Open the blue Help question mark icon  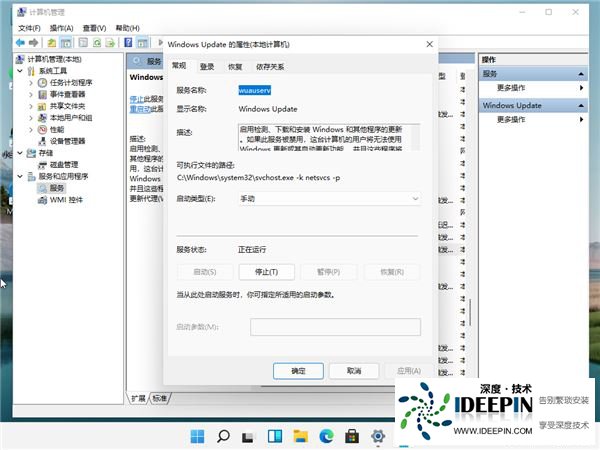128,43
